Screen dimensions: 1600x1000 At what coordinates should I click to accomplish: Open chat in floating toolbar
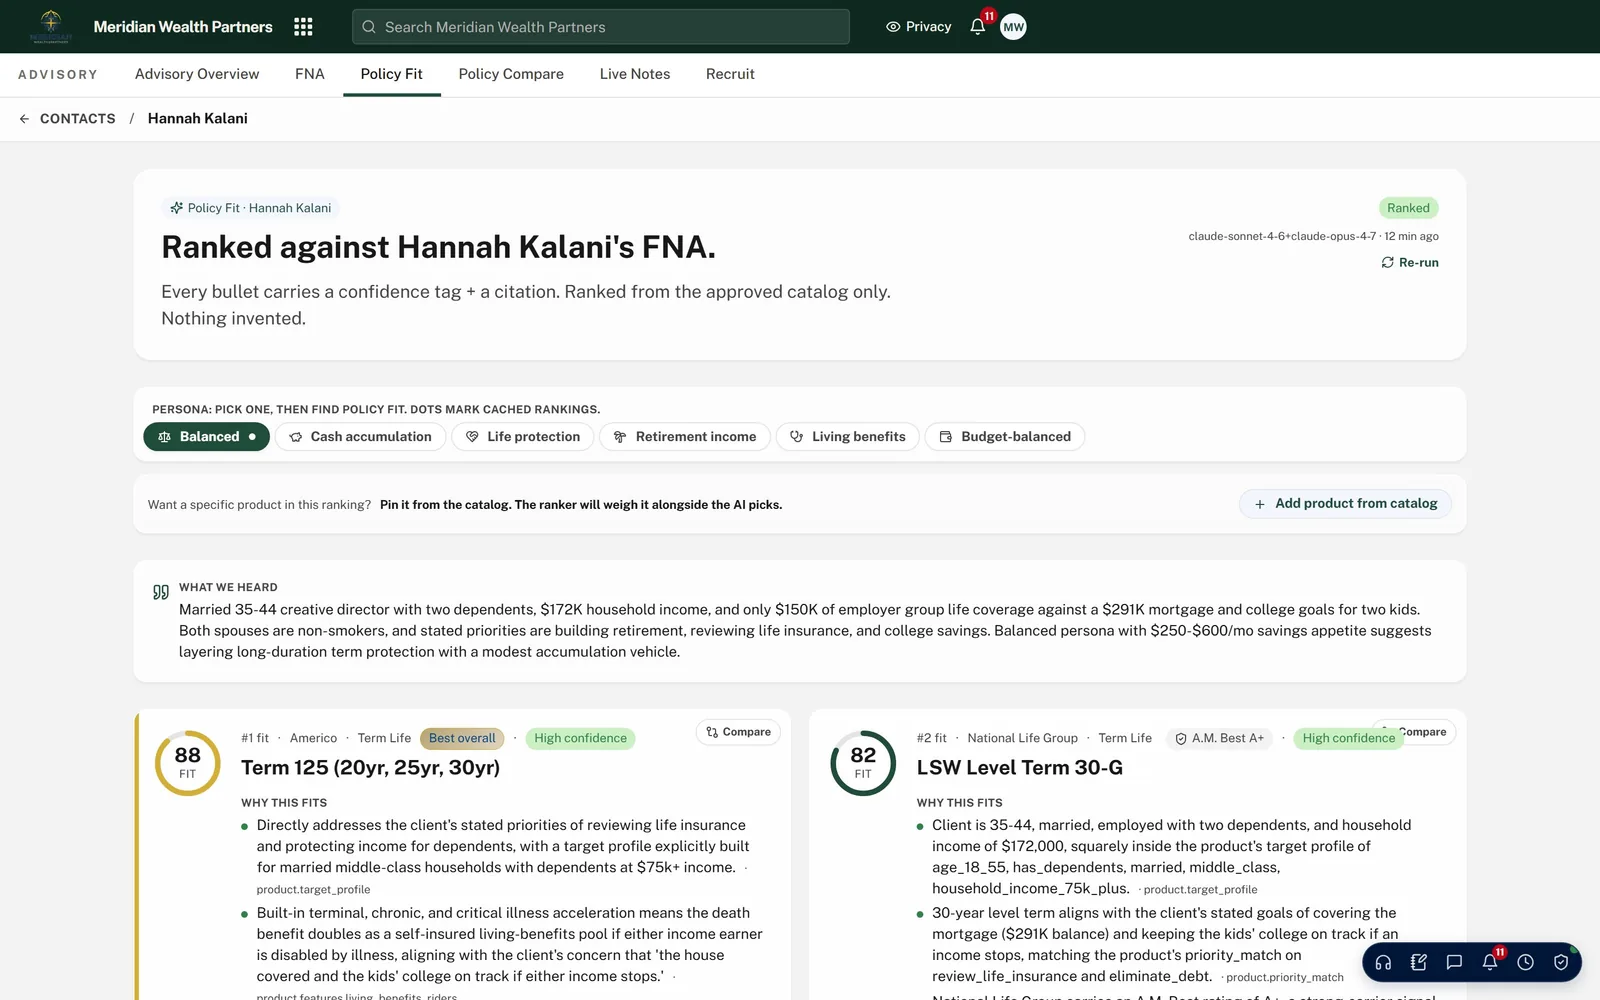pyautogui.click(x=1454, y=963)
